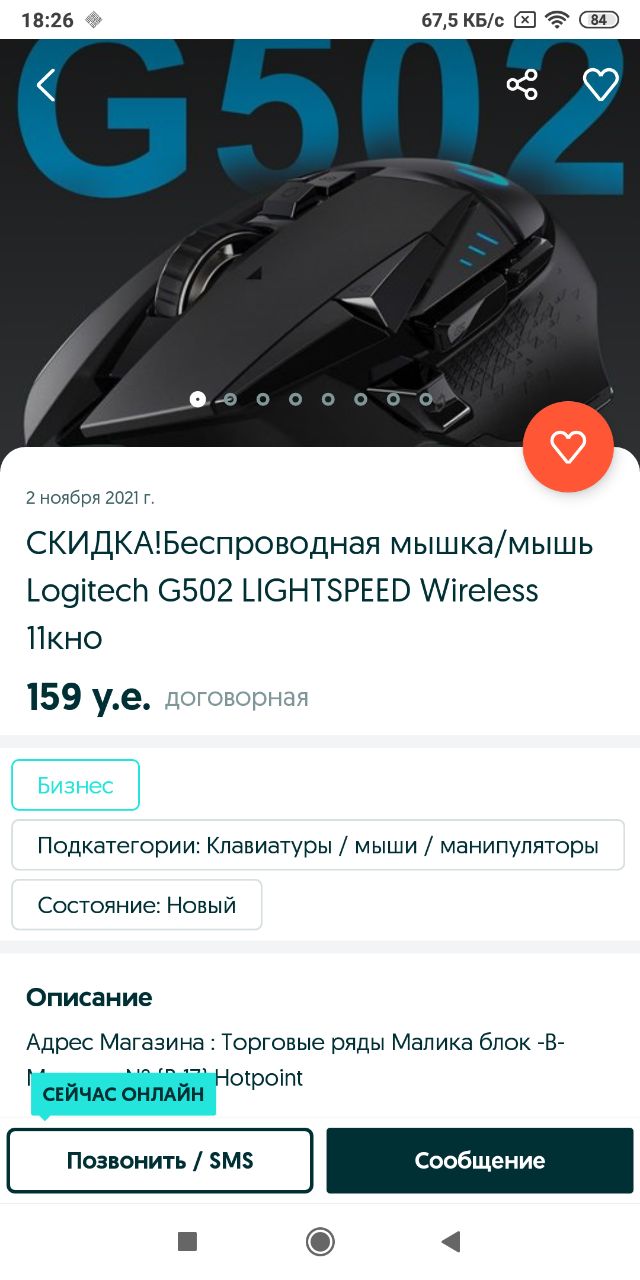
Task: Open Подкатегории: Клавиатуры / мыши / манипуляторы
Action: coord(318,845)
